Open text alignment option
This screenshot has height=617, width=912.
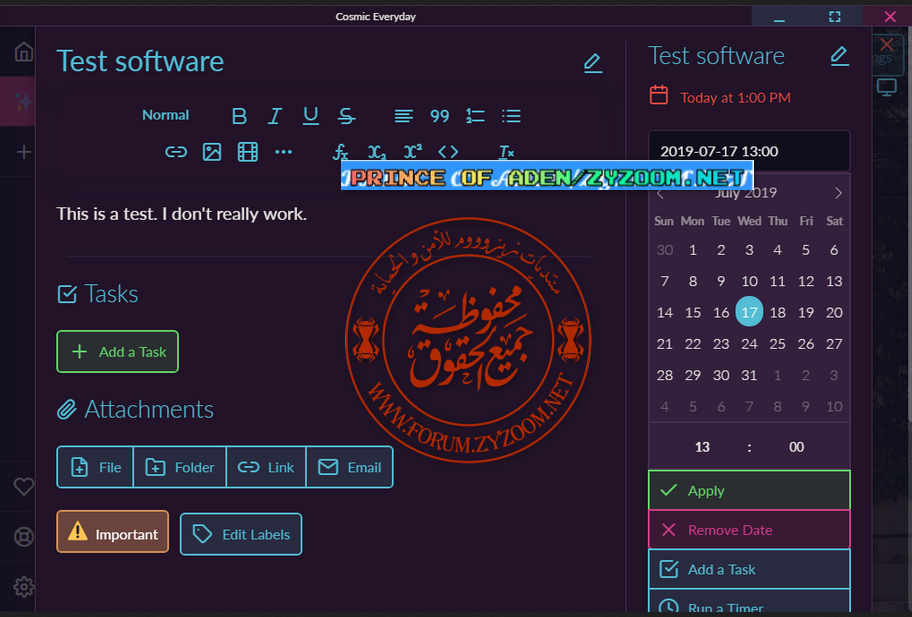point(403,116)
